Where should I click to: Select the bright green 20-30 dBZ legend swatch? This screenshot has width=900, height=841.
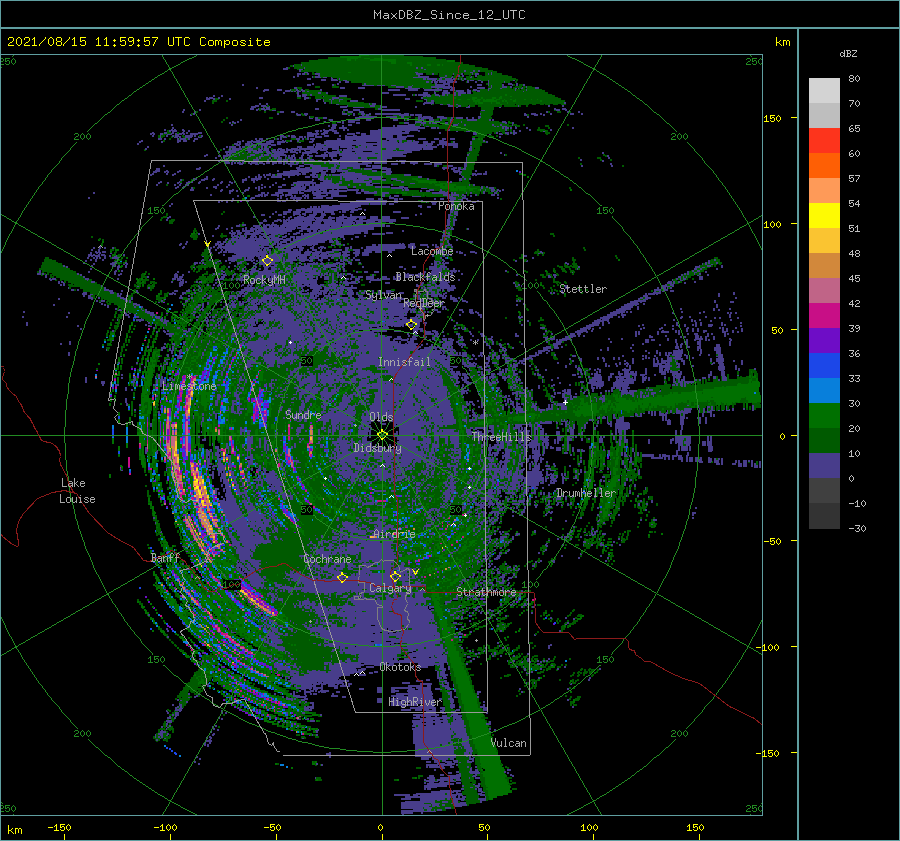(824, 416)
